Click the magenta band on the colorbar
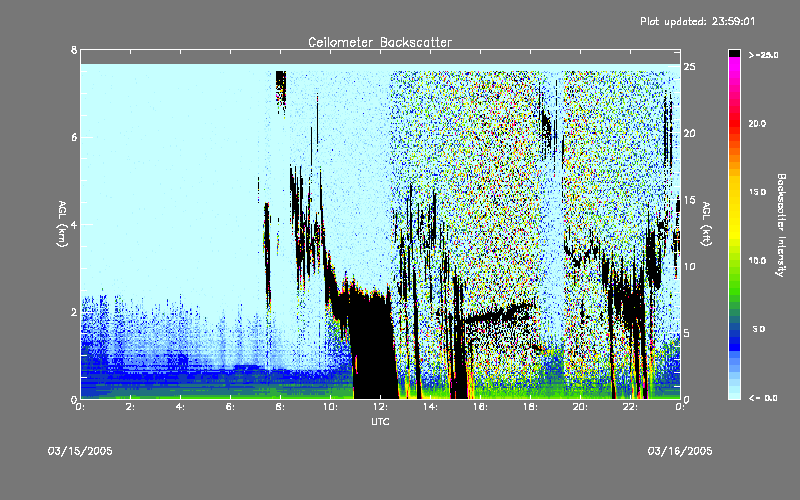The width and height of the screenshot is (800, 500). click(734, 66)
